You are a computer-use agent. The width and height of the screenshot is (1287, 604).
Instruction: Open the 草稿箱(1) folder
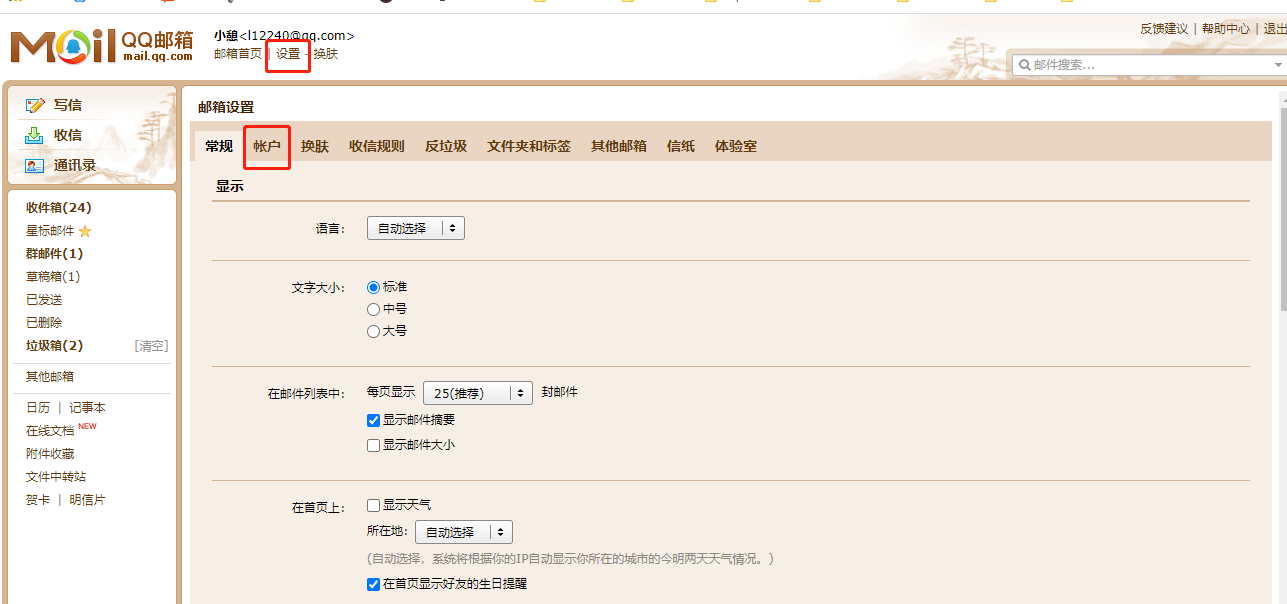point(53,277)
